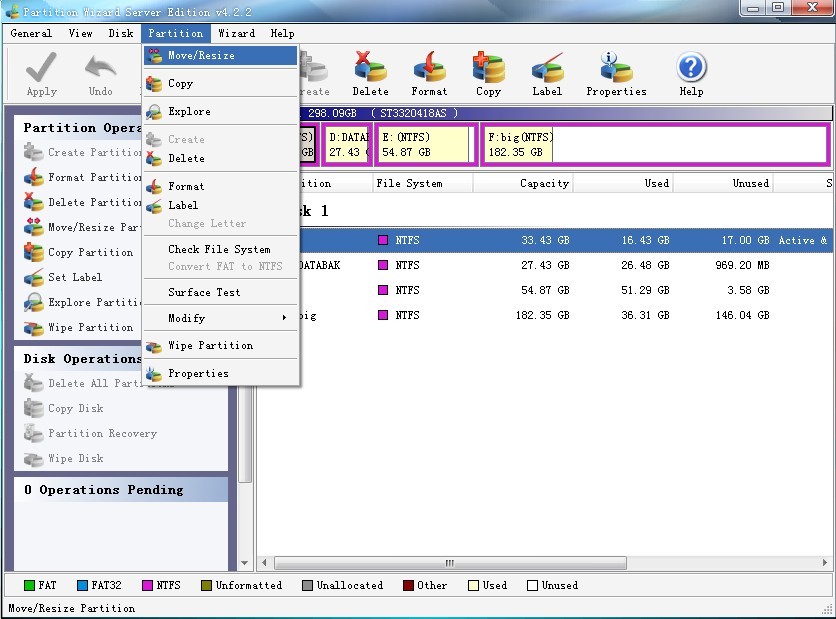836x619 pixels.
Task: Sort by the Capacity column header
Action: click(522, 183)
